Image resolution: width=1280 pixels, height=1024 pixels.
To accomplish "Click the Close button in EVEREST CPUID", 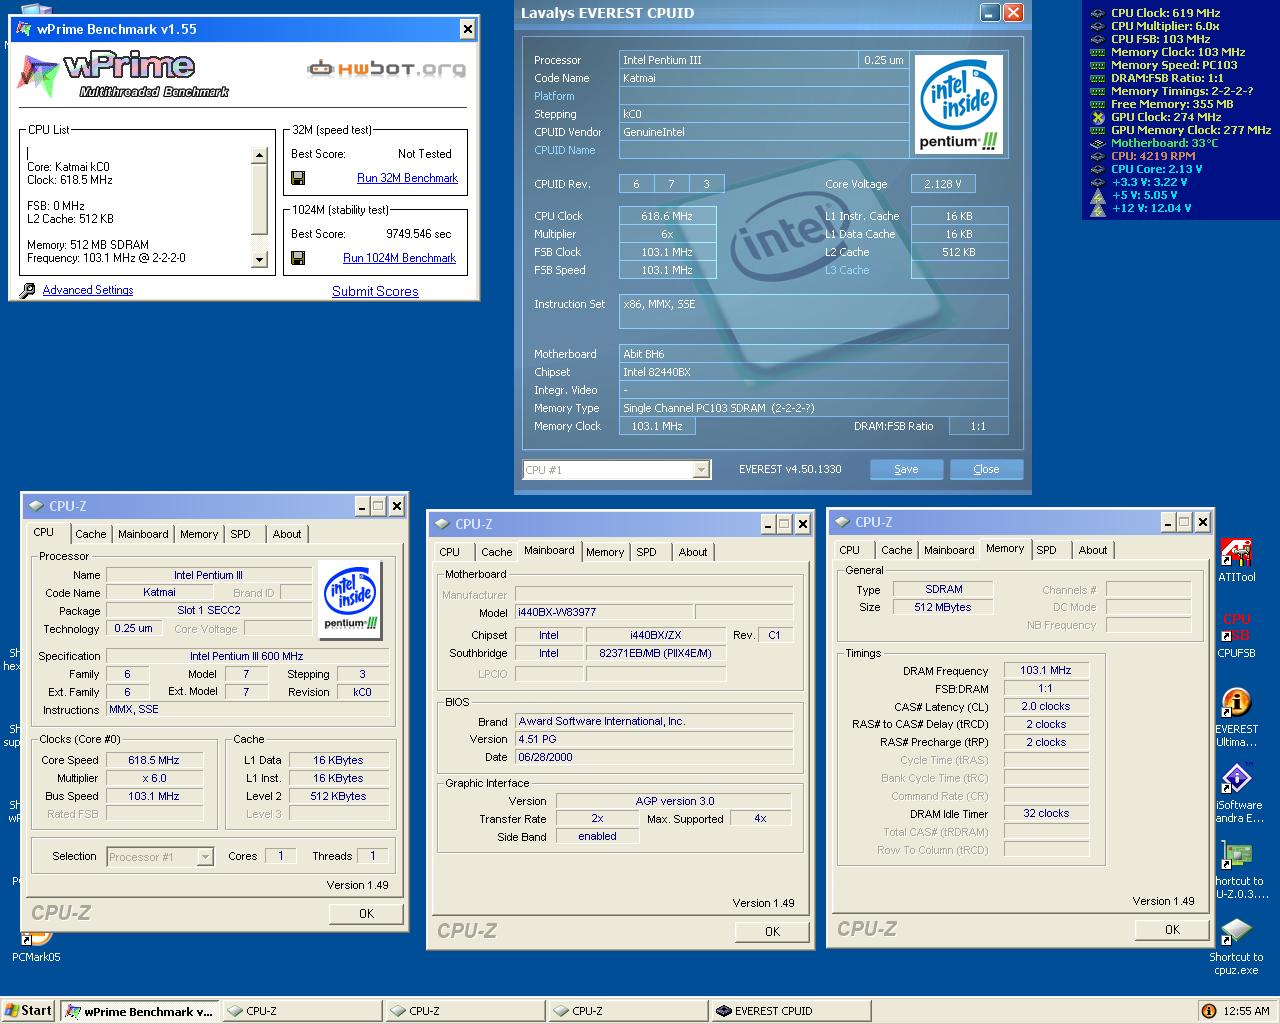I will pyautogui.click(x=986, y=469).
